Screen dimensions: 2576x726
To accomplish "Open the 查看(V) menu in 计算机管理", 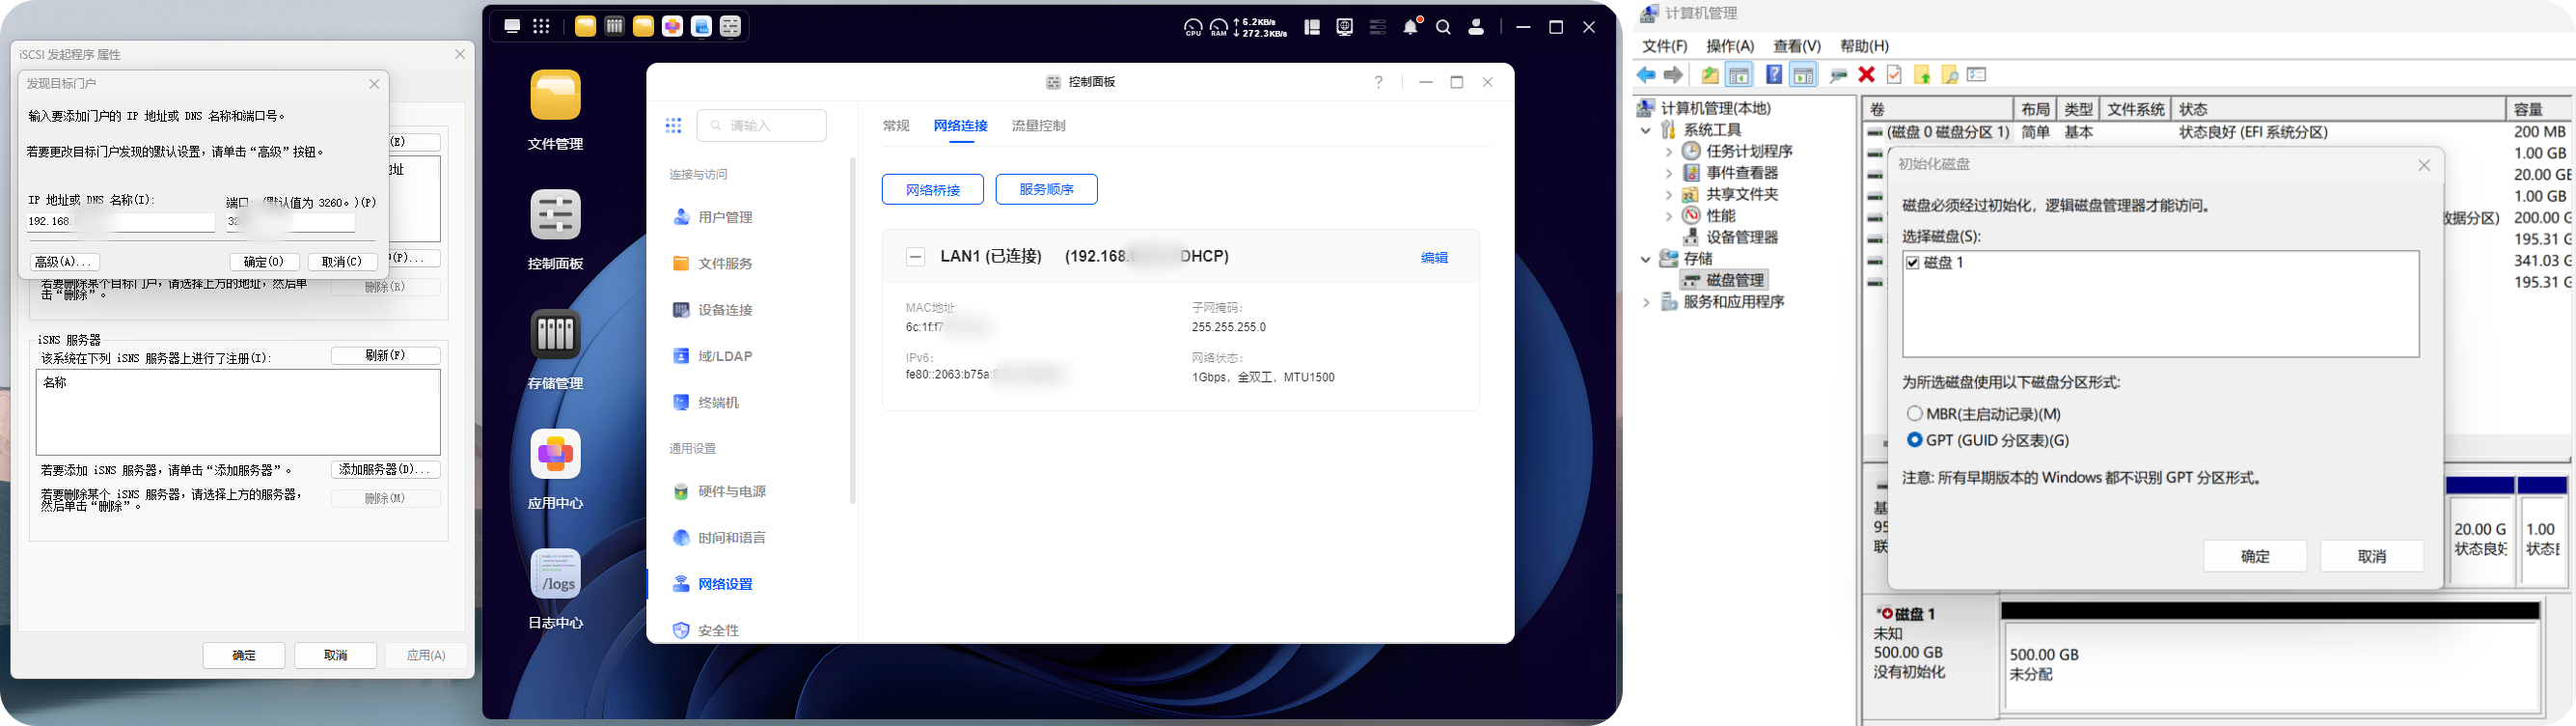I will pos(1797,46).
